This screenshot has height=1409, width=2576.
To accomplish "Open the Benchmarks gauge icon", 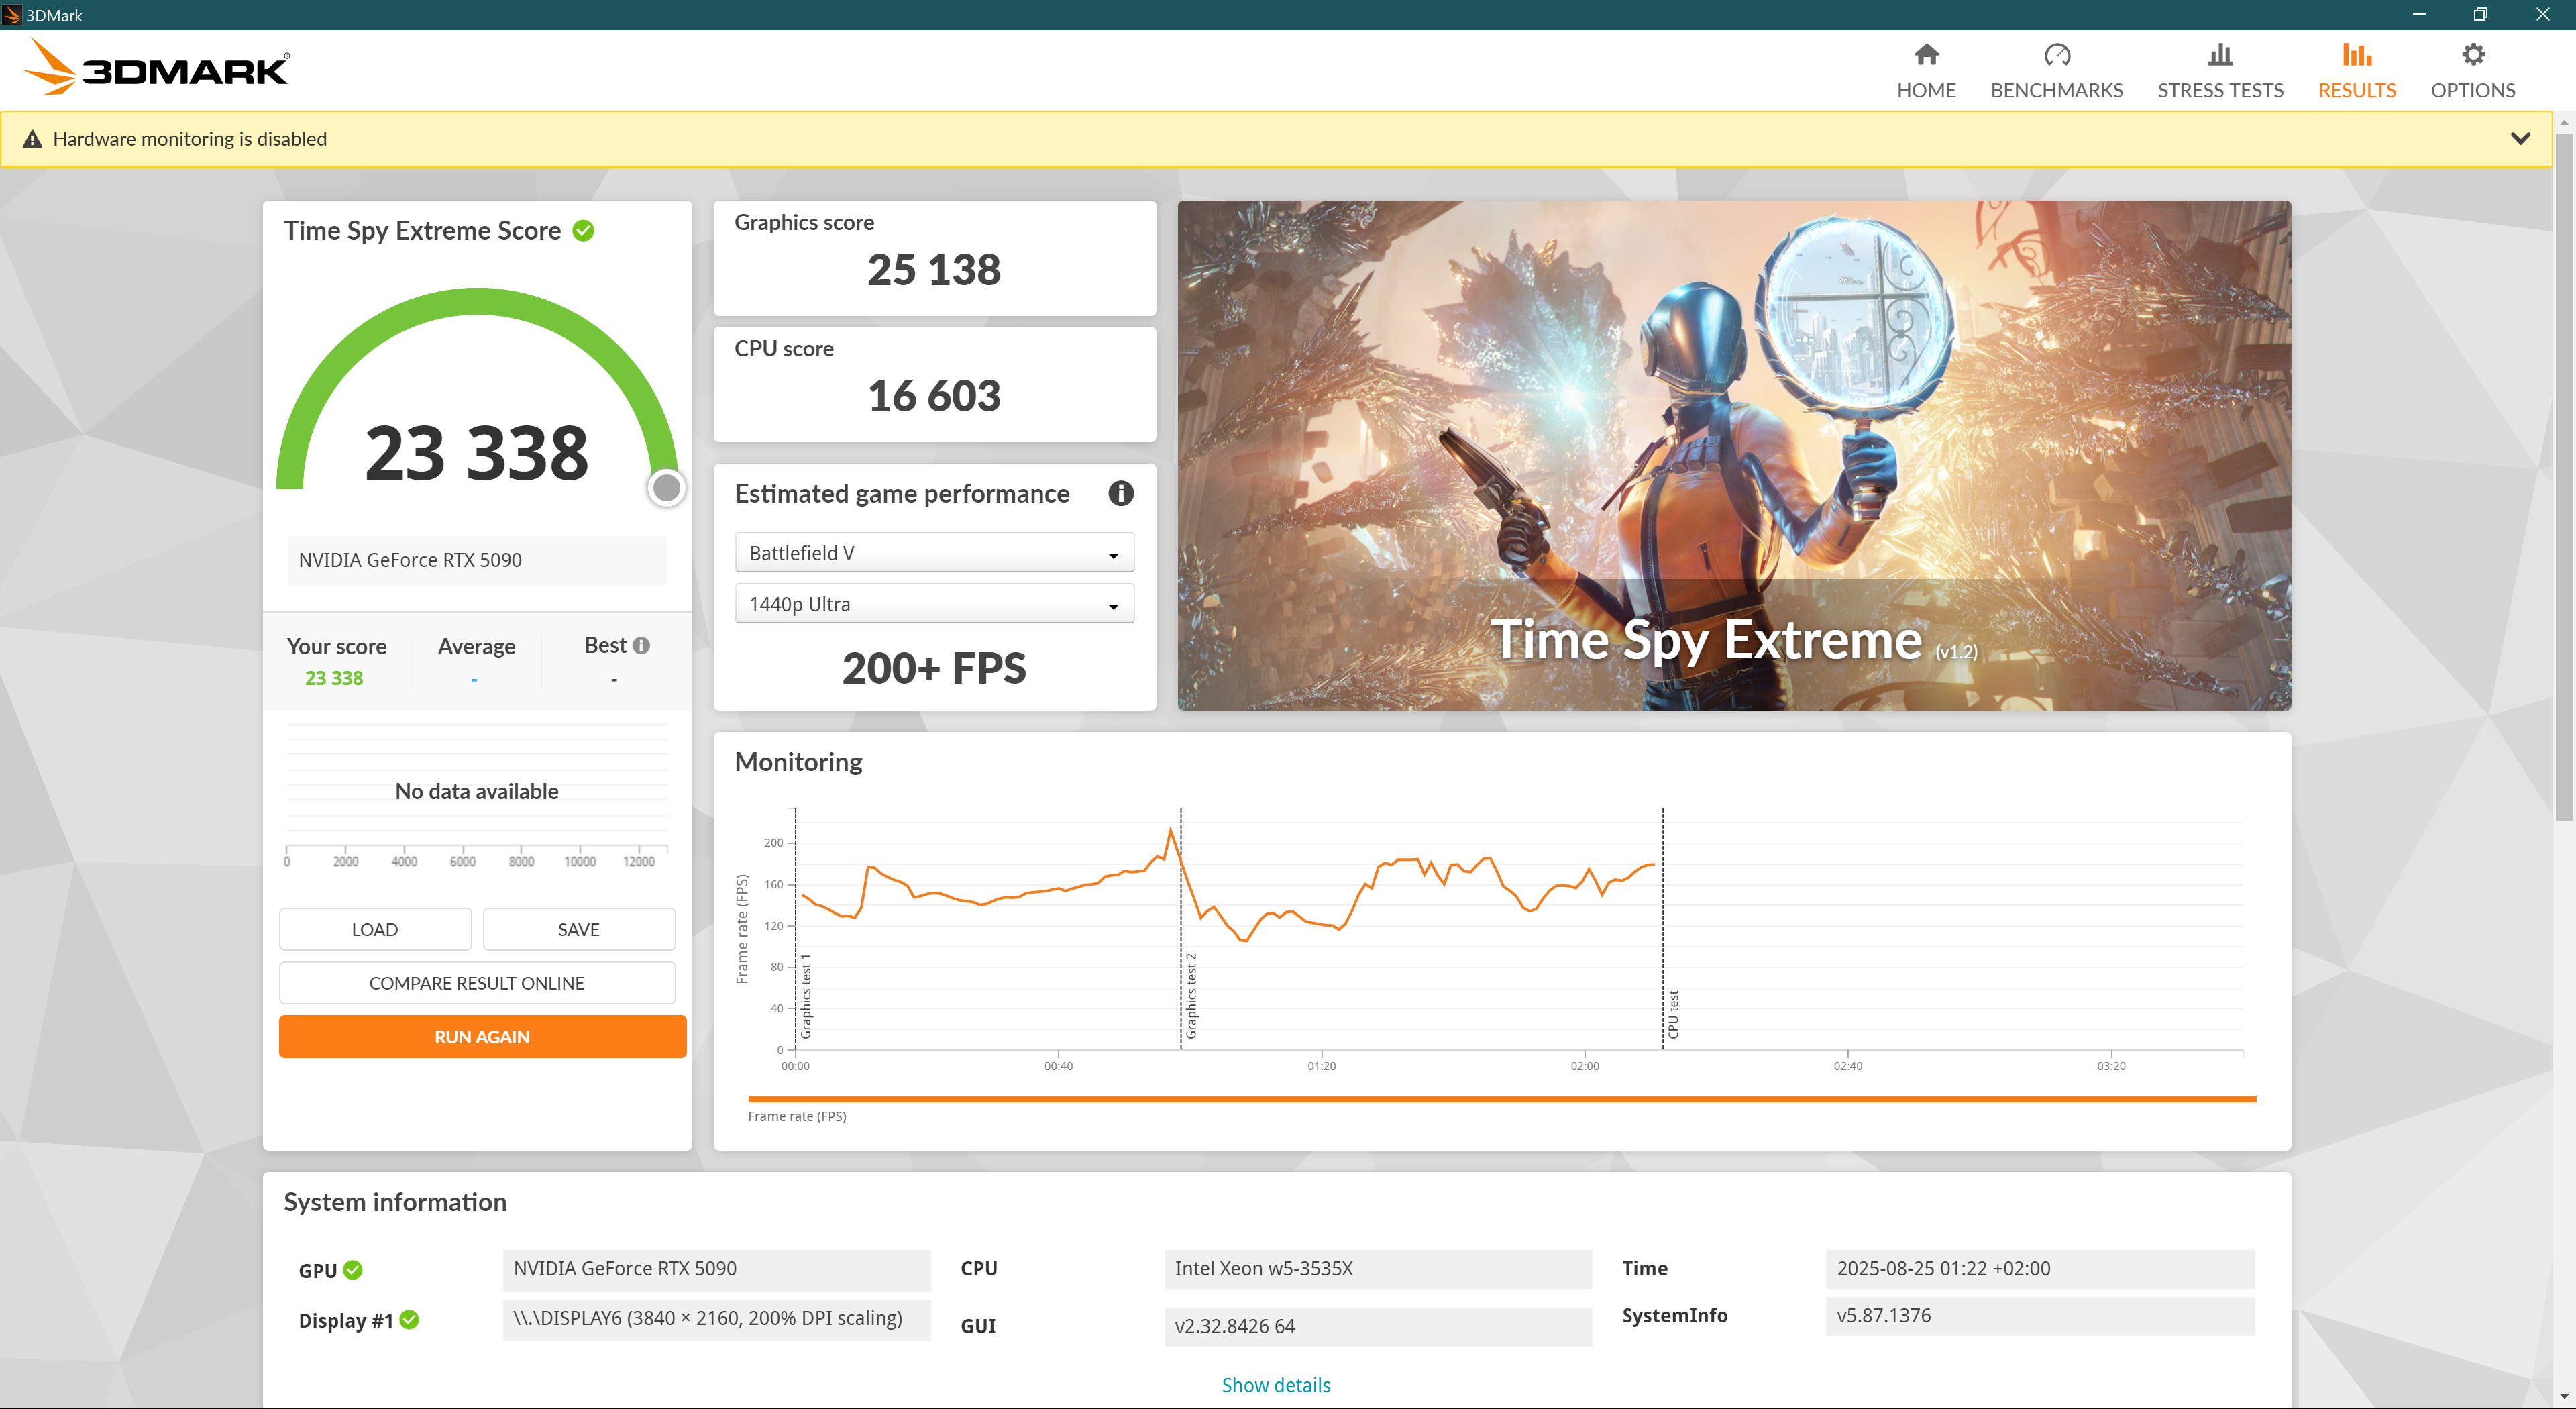I will point(2056,54).
